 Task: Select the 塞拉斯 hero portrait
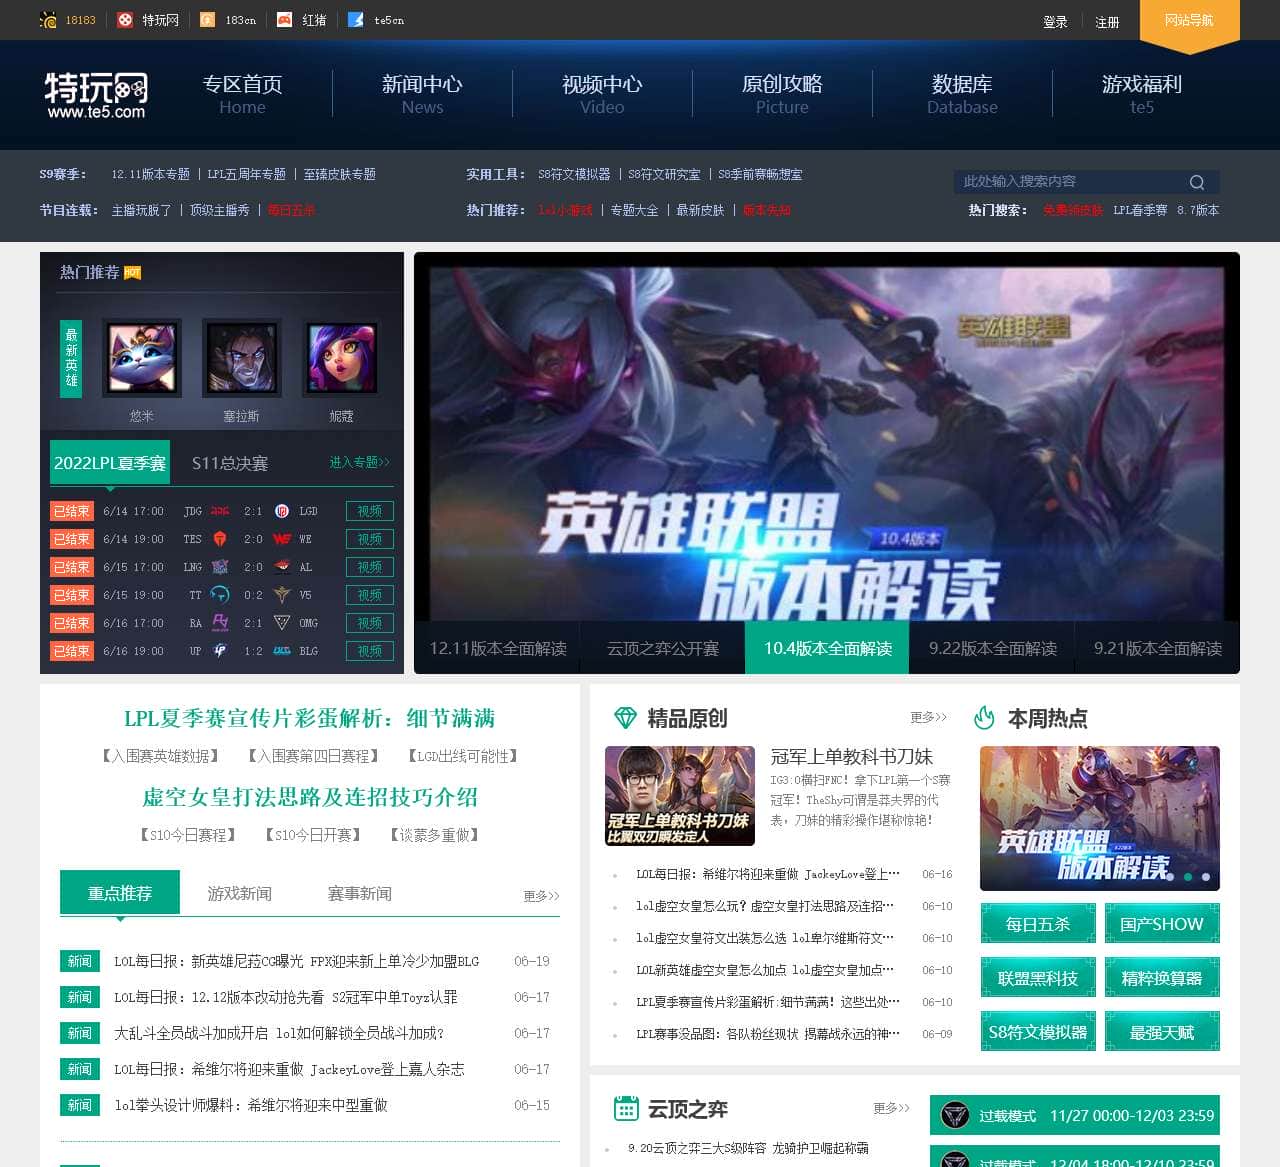coord(242,358)
